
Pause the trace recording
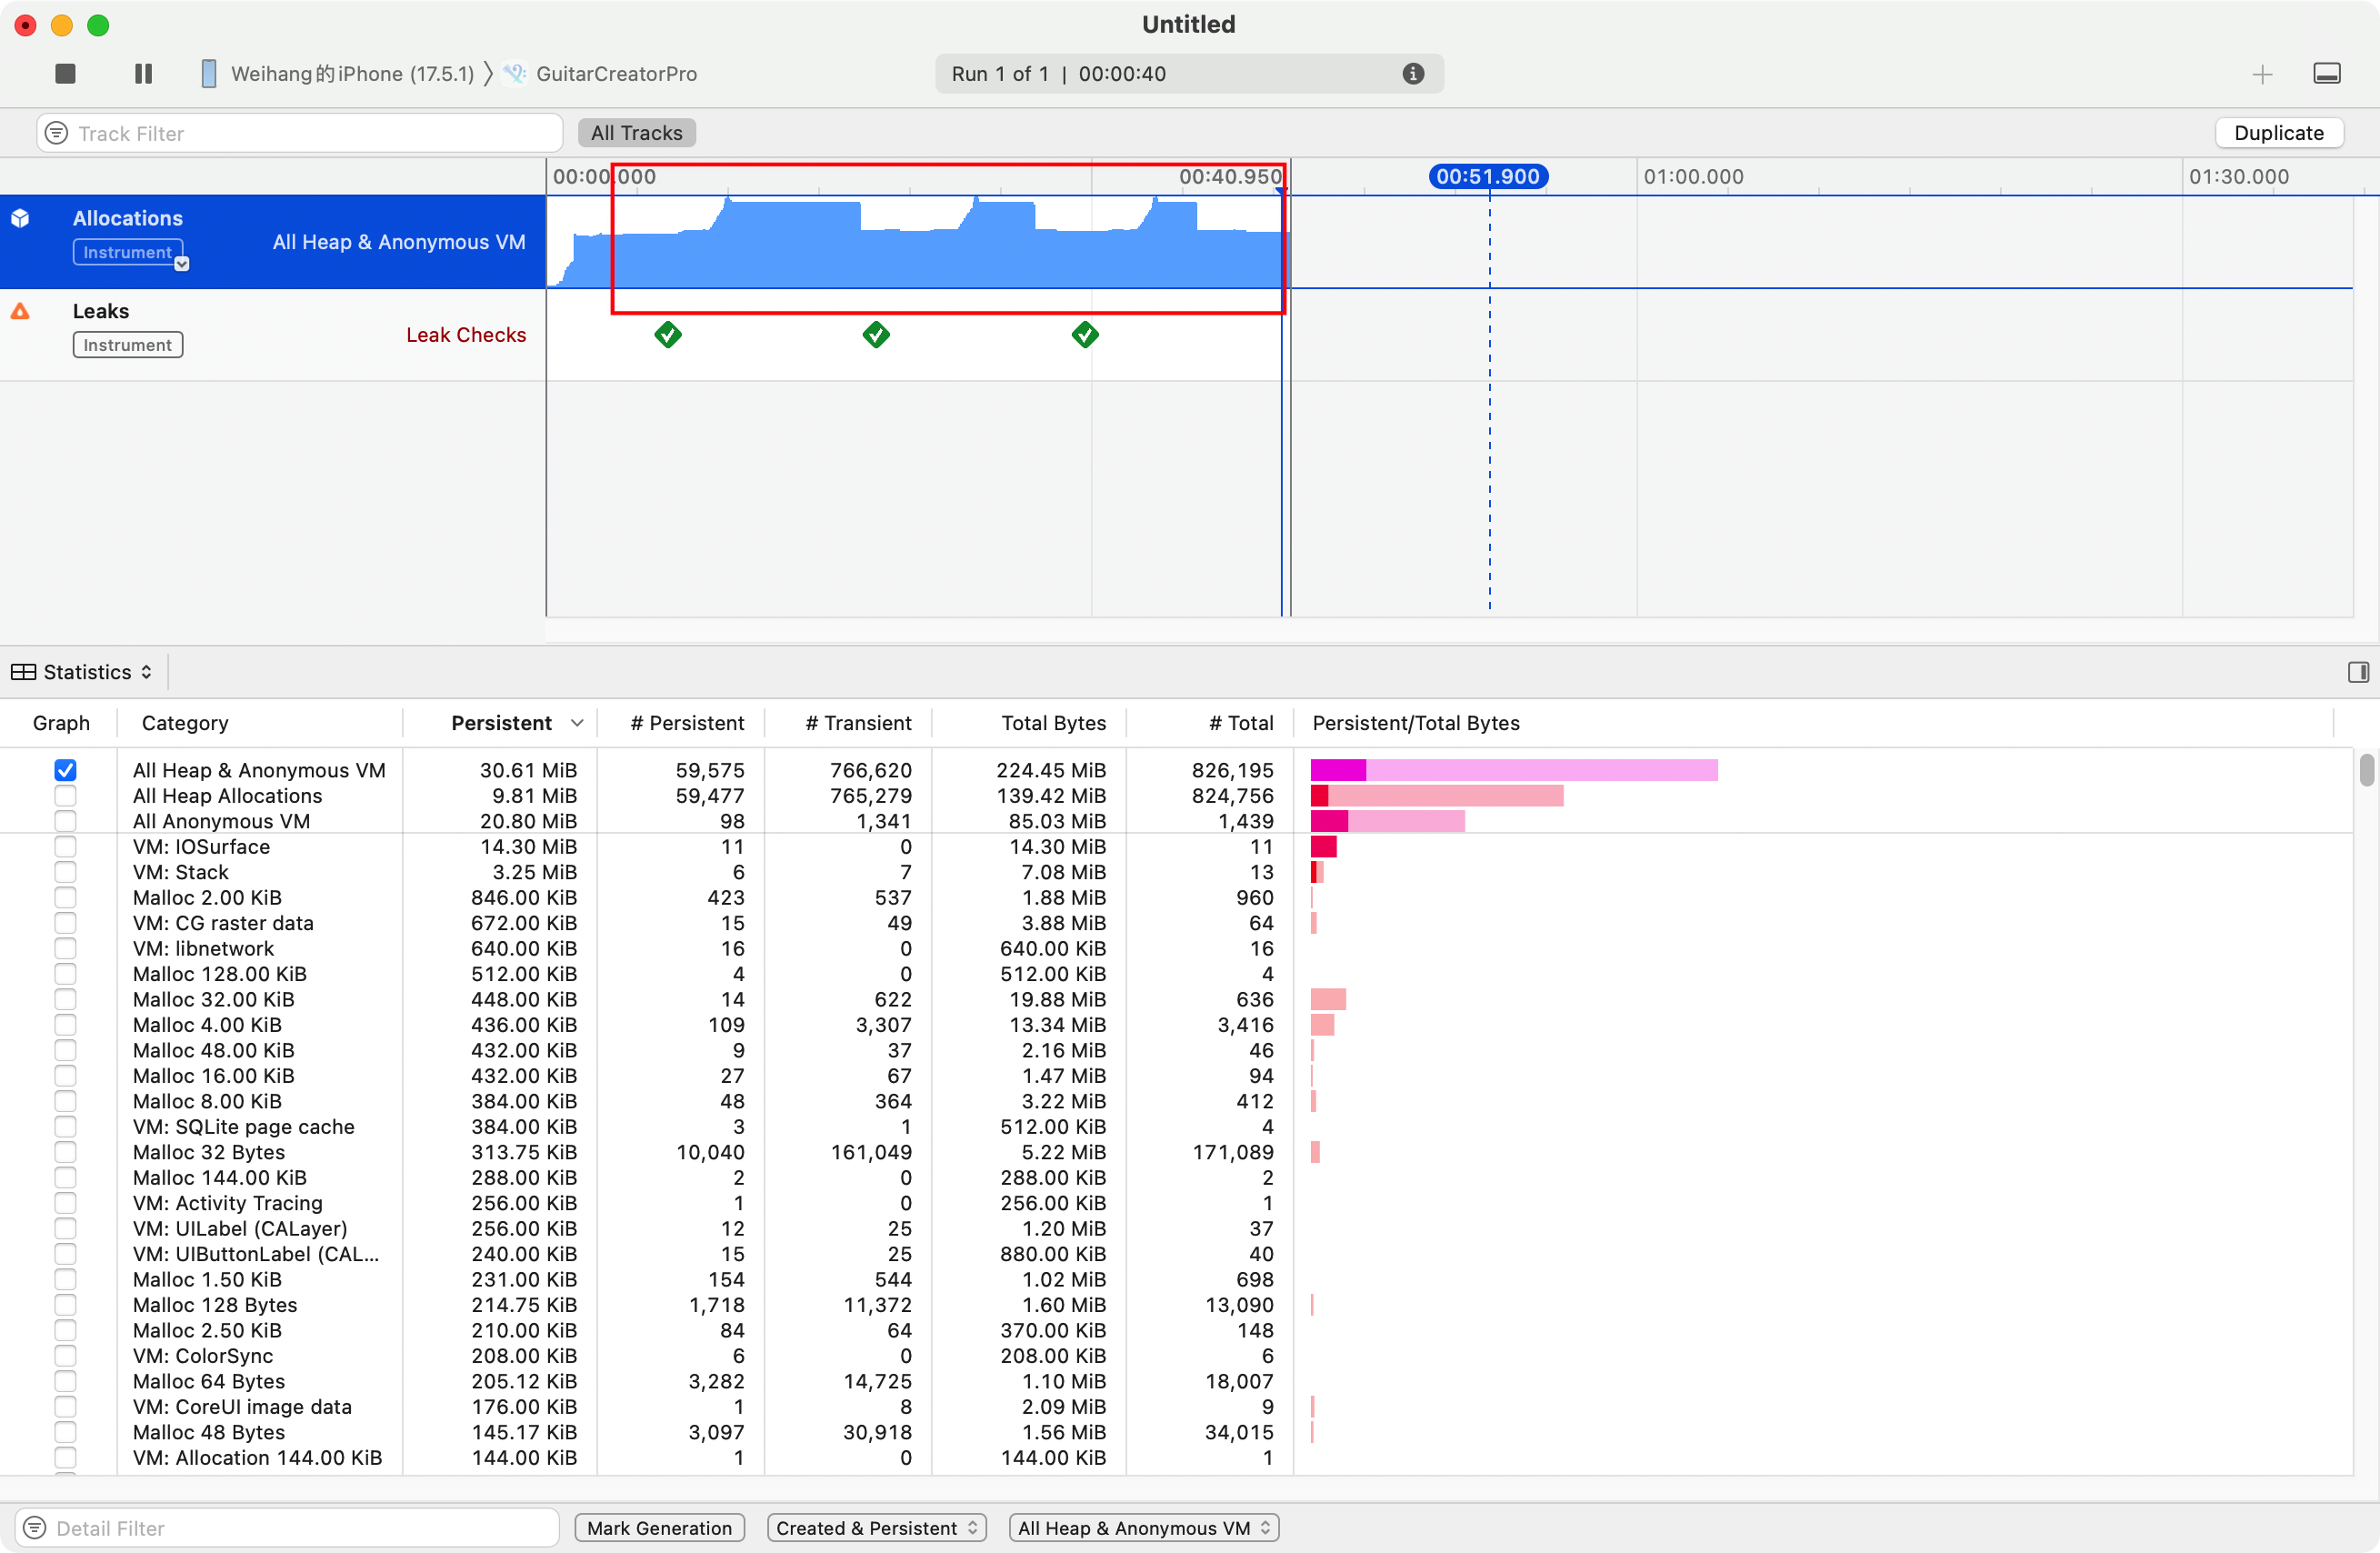[143, 74]
